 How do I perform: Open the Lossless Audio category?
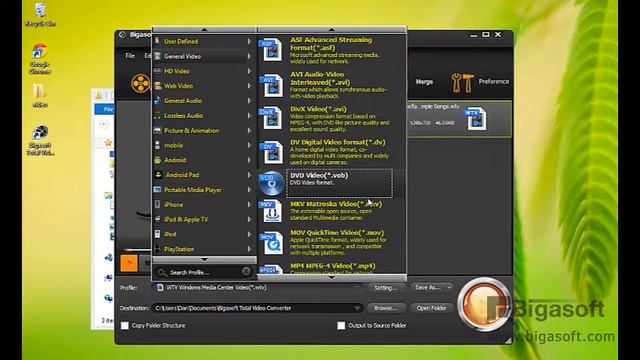(x=204, y=116)
